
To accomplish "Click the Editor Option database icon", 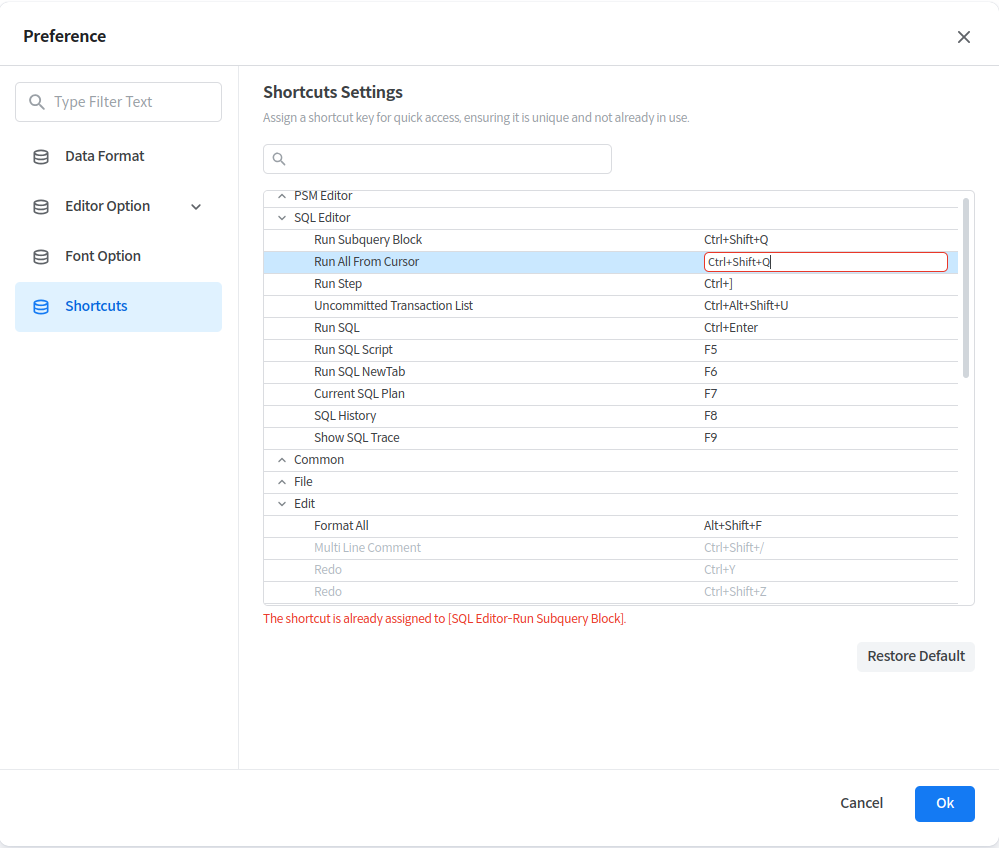I will pos(41,207).
